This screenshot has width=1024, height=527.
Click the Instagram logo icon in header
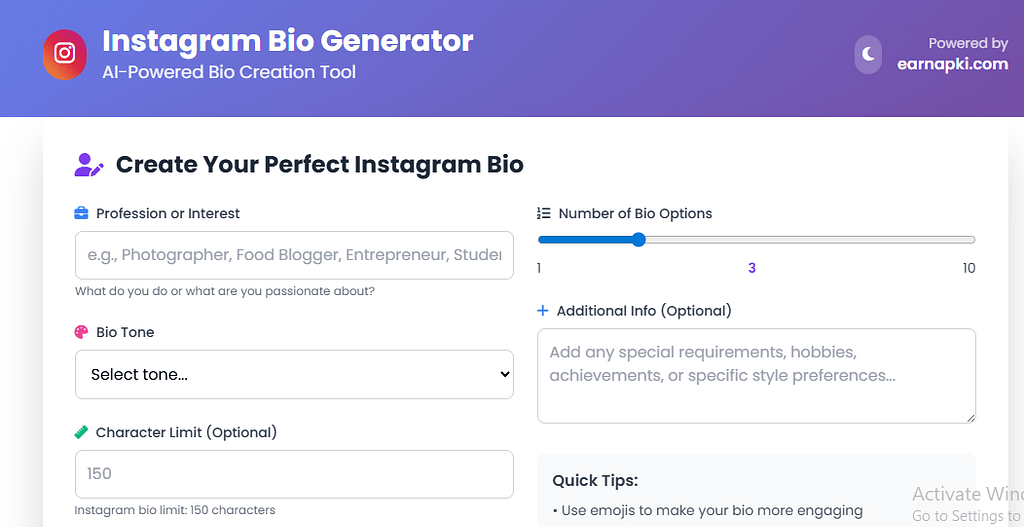pyautogui.click(x=65, y=54)
